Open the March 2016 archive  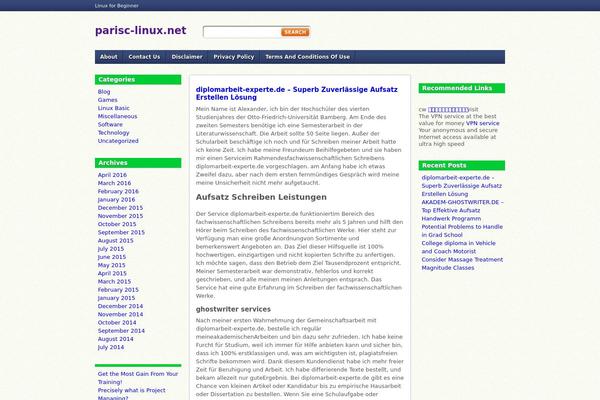(x=114, y=183)
